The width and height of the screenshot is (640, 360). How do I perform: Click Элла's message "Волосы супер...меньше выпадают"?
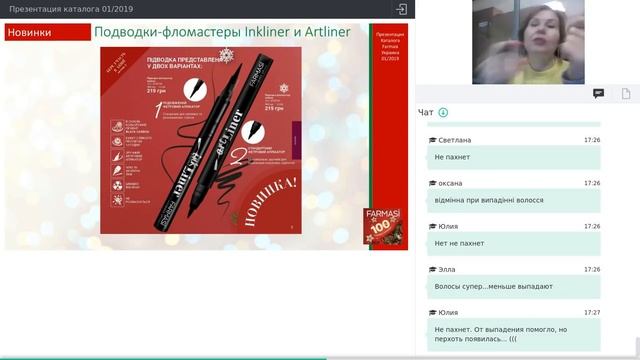click(514, 287)
